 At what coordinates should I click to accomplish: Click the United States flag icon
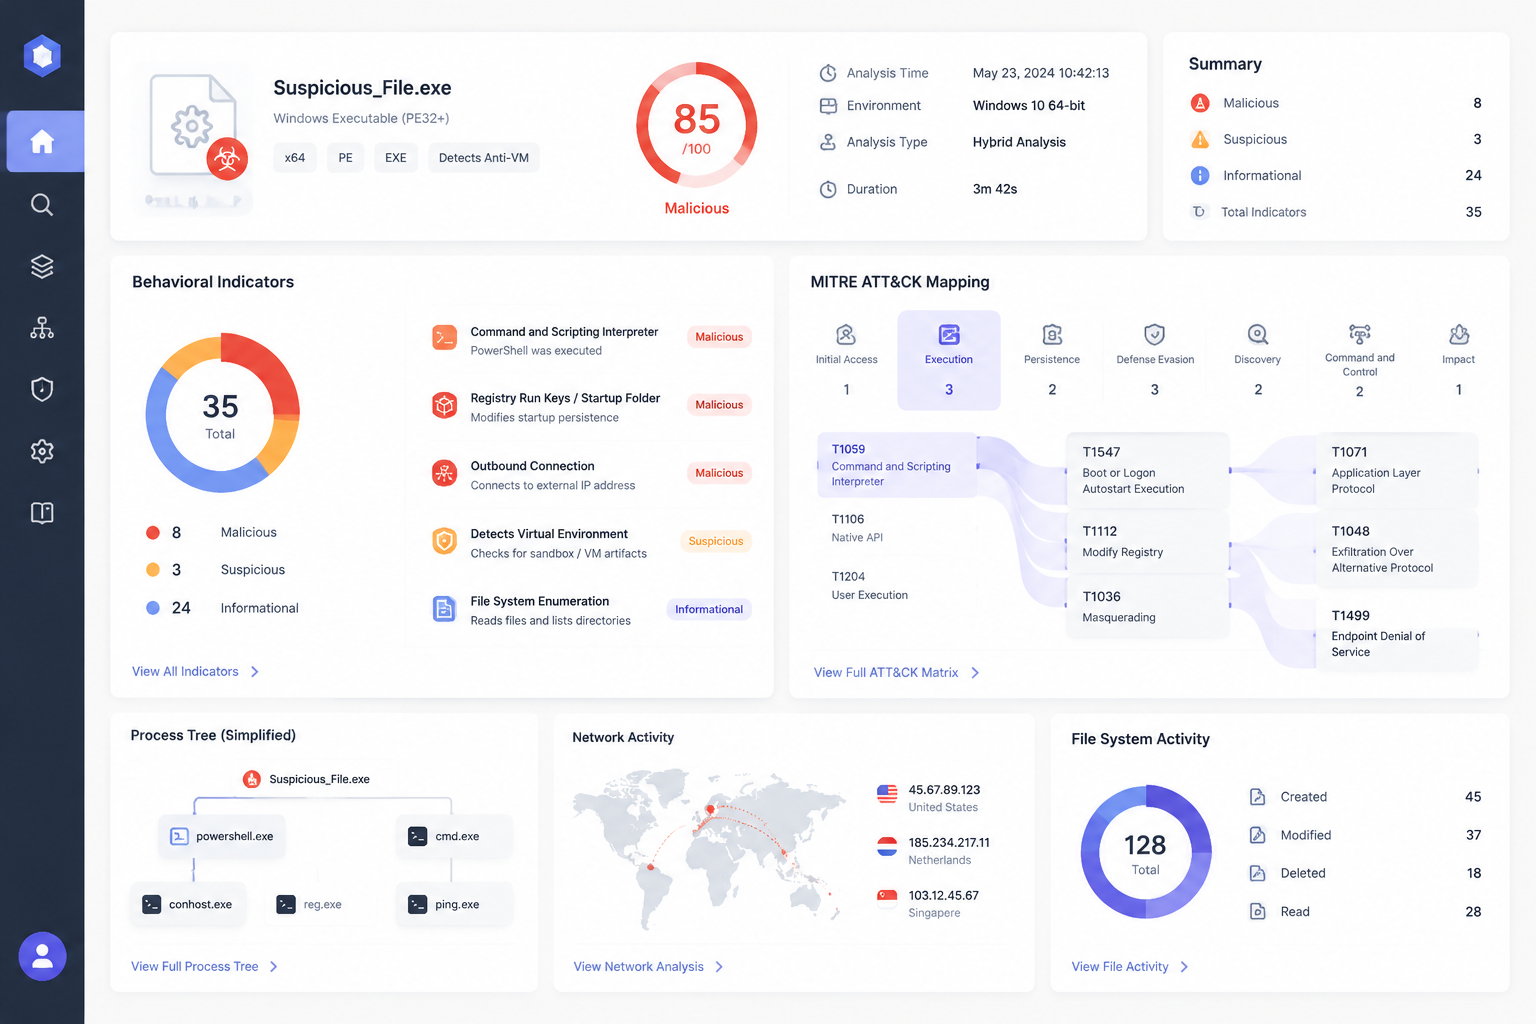[x=887, y=795]
